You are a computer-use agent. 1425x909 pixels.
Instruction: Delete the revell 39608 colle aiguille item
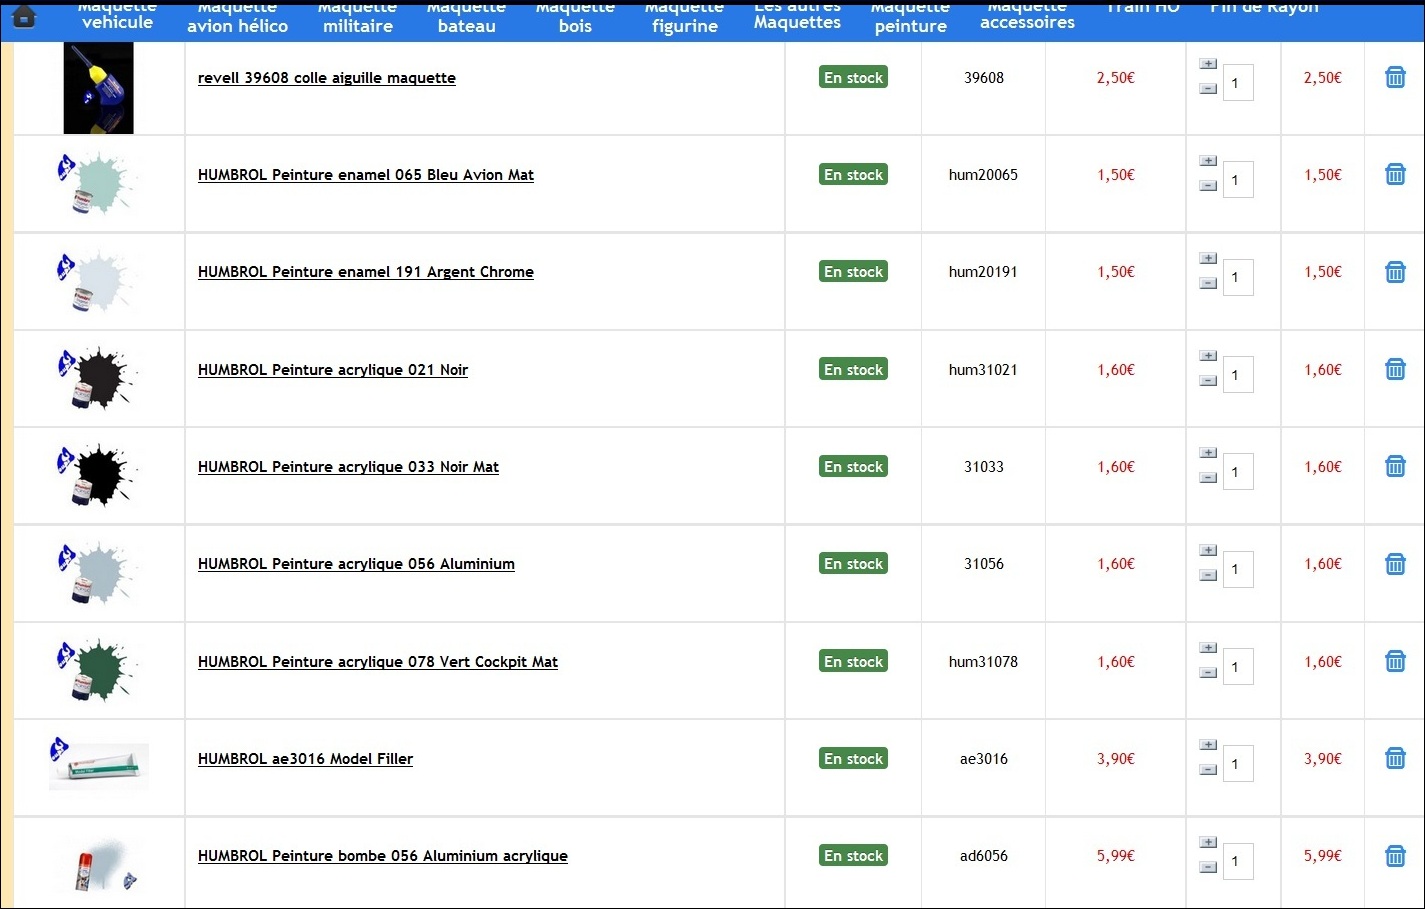click(1395, 77)
